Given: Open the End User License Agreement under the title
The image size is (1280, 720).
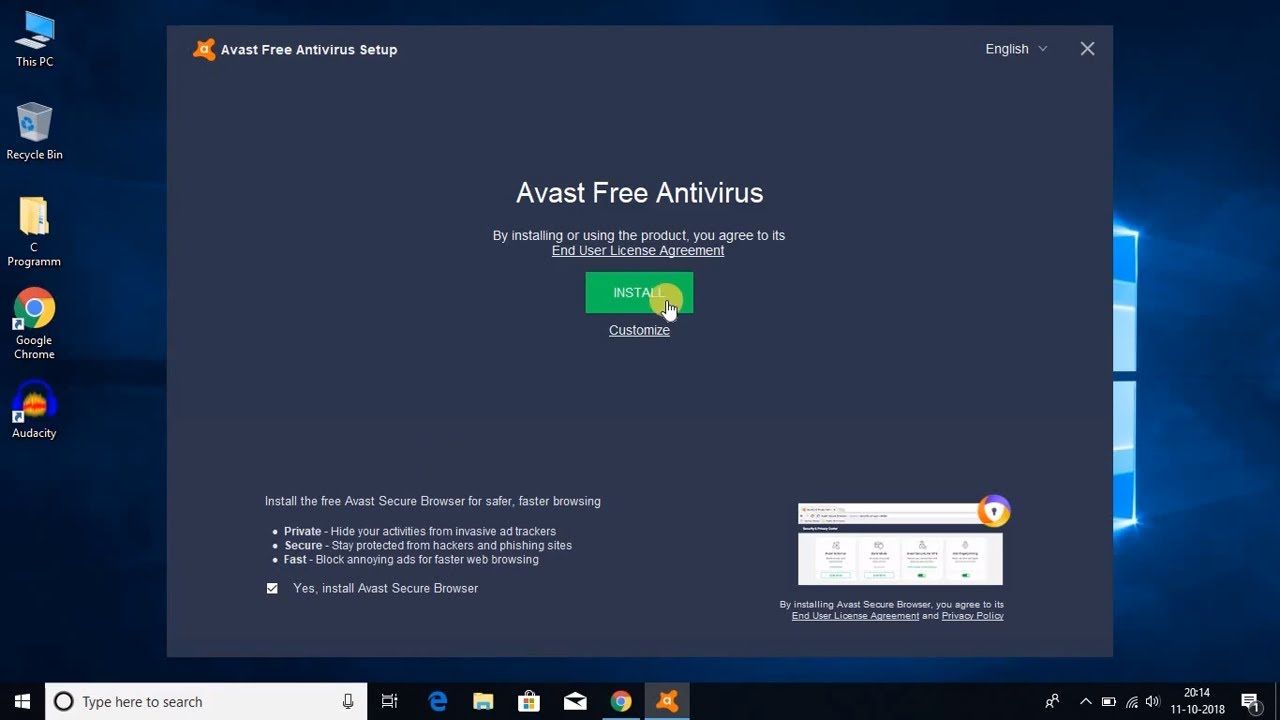Looking at the screenshot, I should (638, 251).
